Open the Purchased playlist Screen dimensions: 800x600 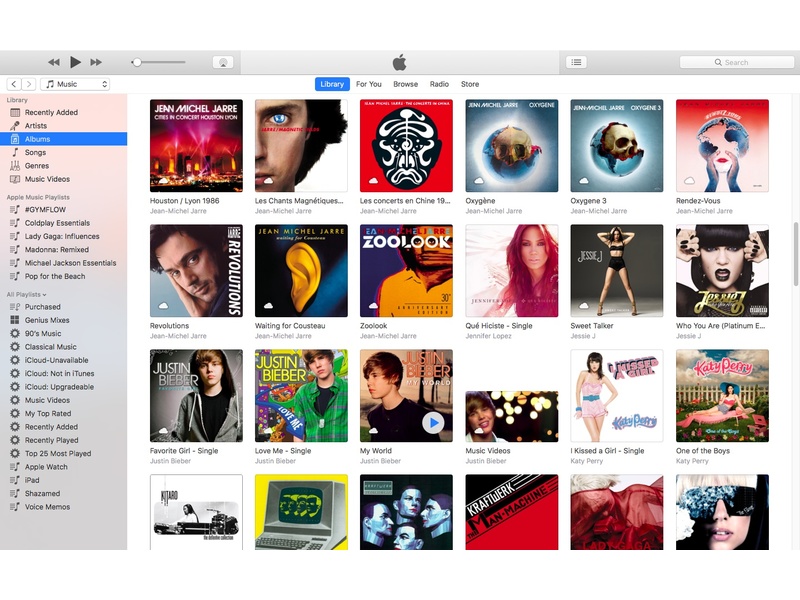[x=63, y=307]
